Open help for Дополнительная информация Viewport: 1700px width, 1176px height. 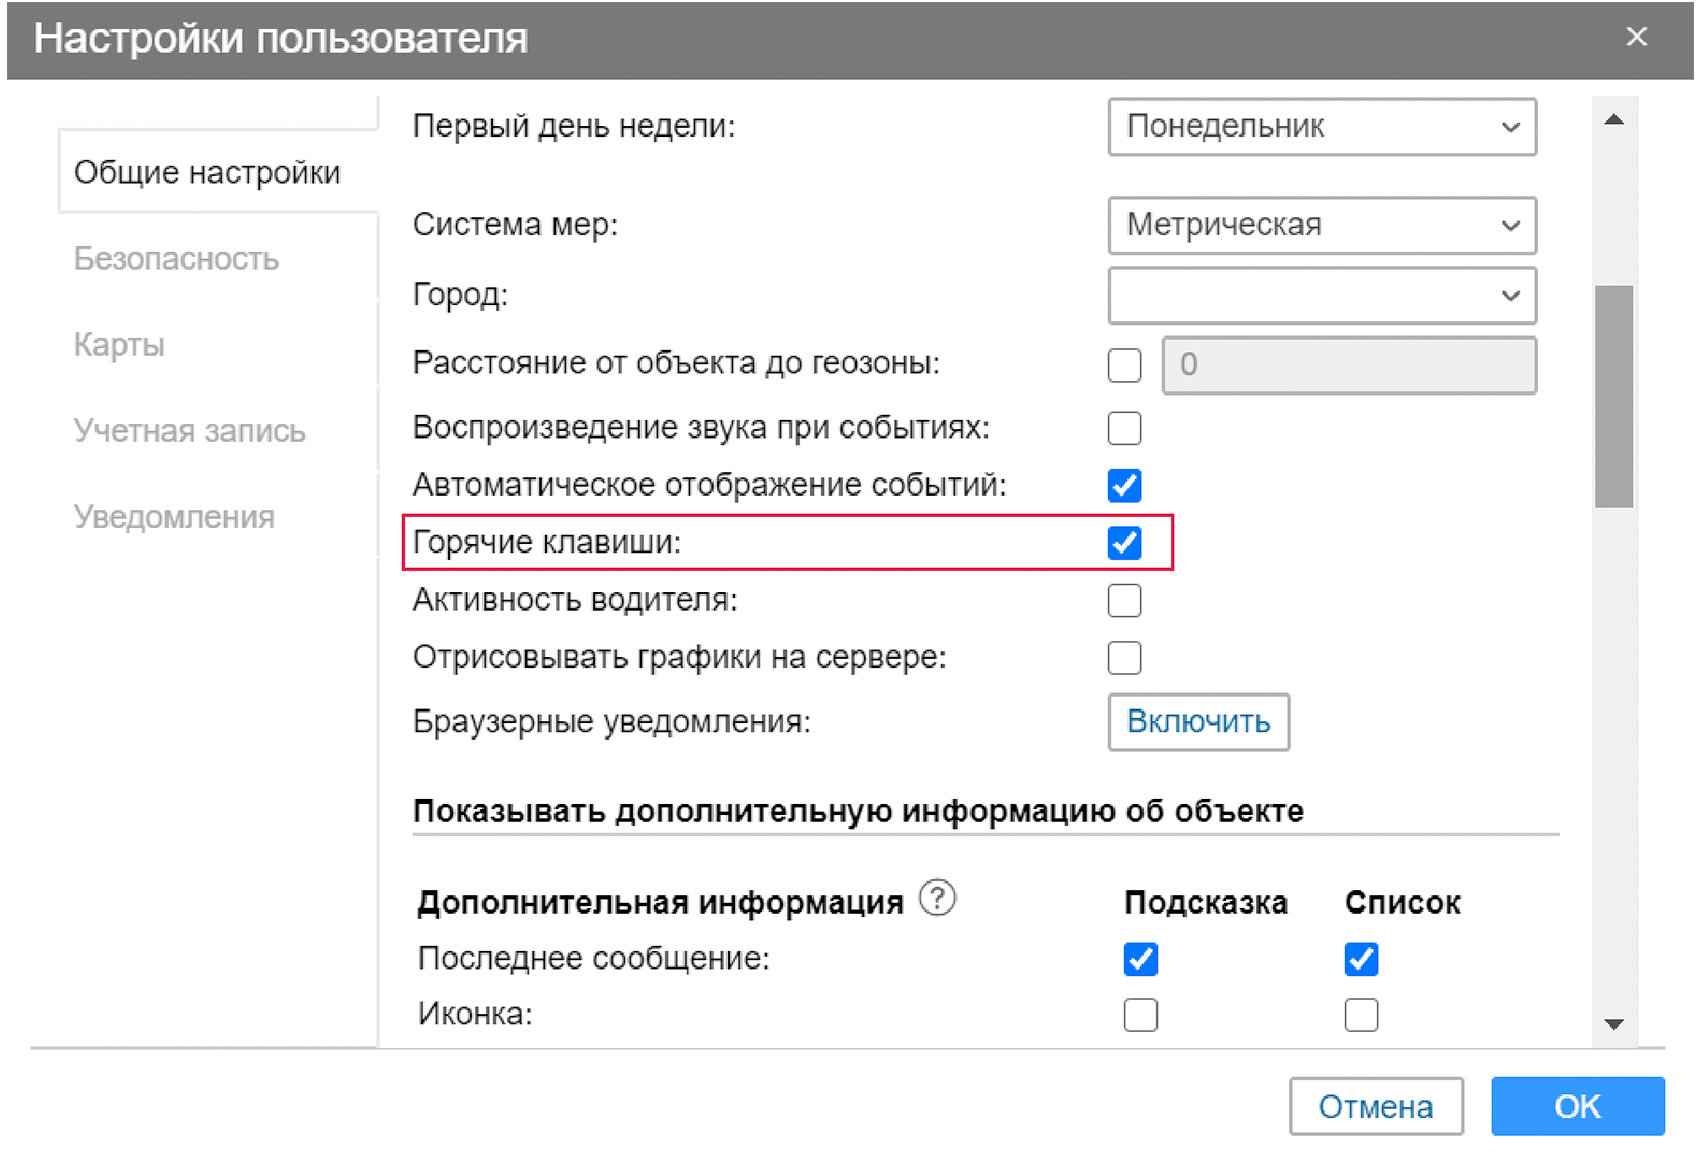click(x=937, y=899)
